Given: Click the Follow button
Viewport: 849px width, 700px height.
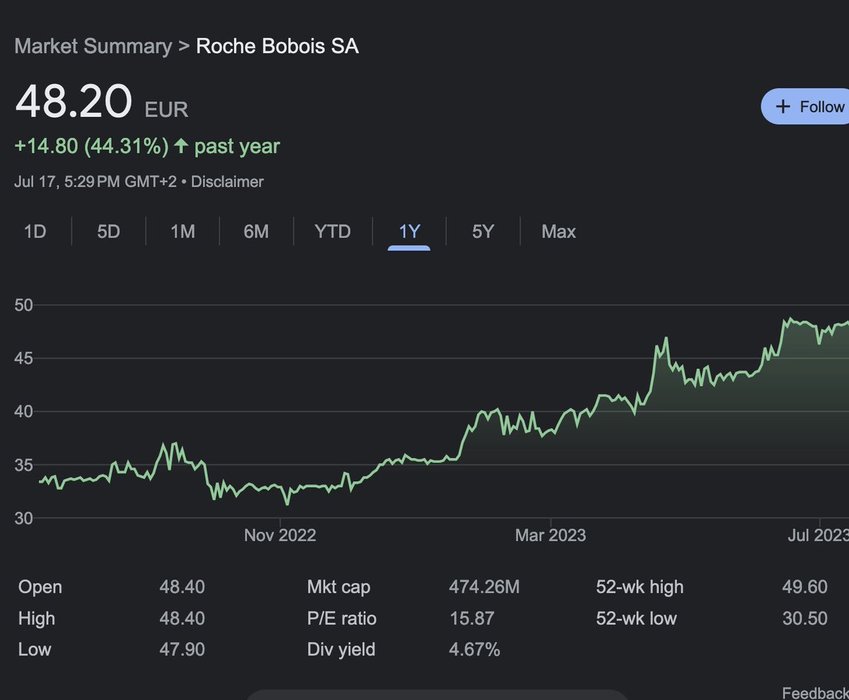Looking at the screenshot, I should [808, 107].
